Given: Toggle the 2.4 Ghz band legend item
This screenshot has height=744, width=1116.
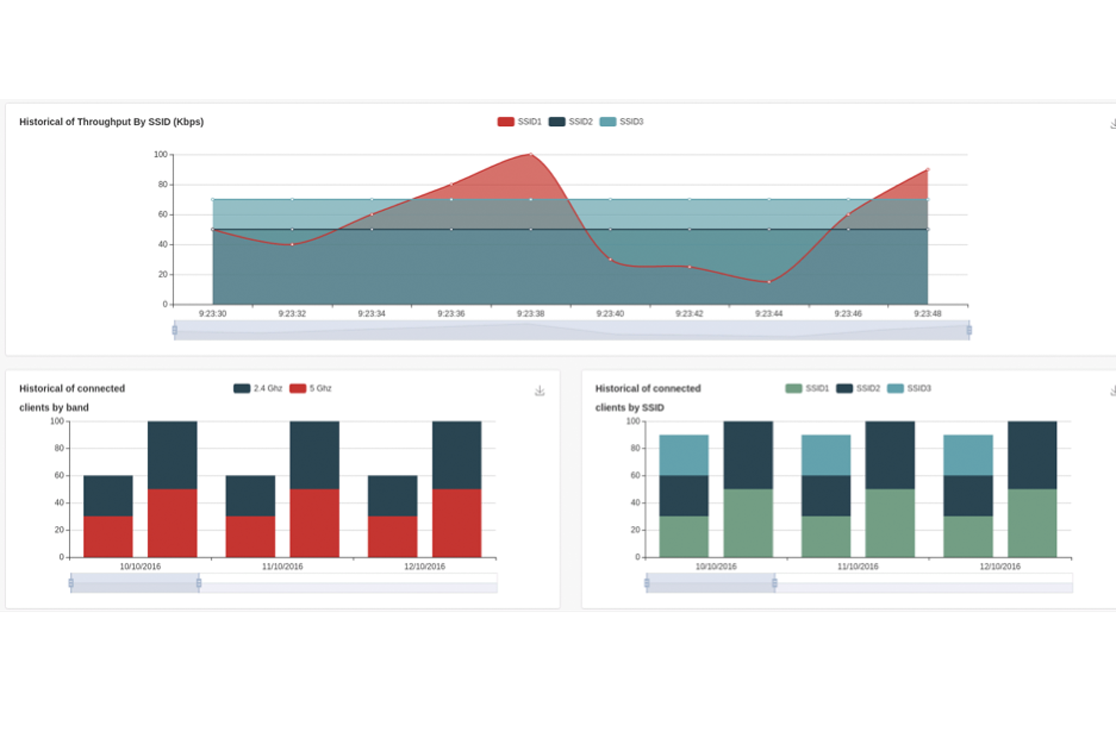Looking at the screenshot, I should [257, 388].
